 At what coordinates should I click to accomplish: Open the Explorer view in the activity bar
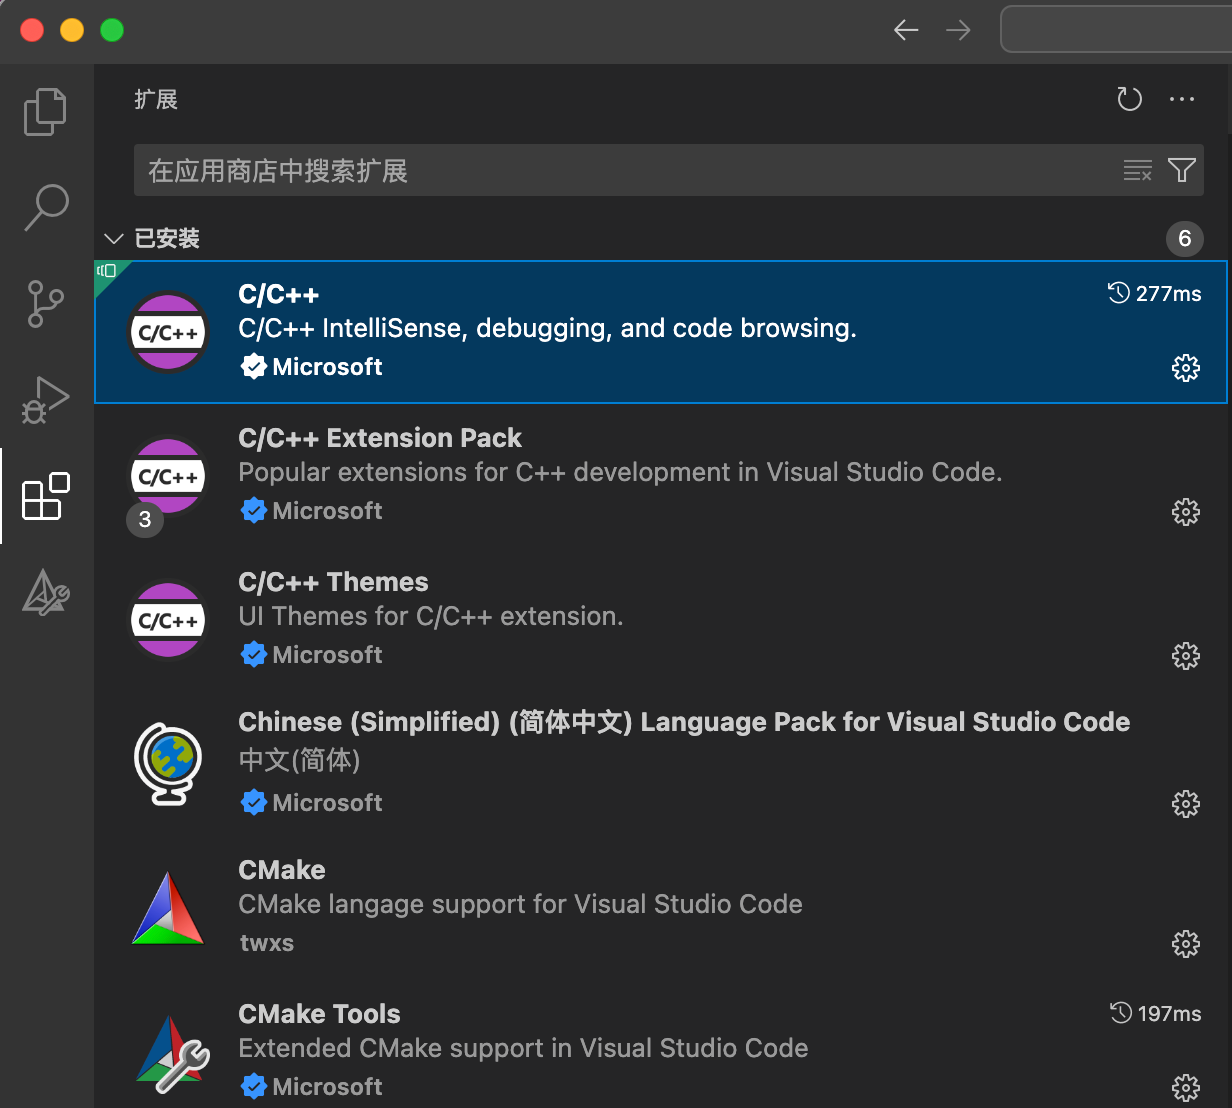45,111
